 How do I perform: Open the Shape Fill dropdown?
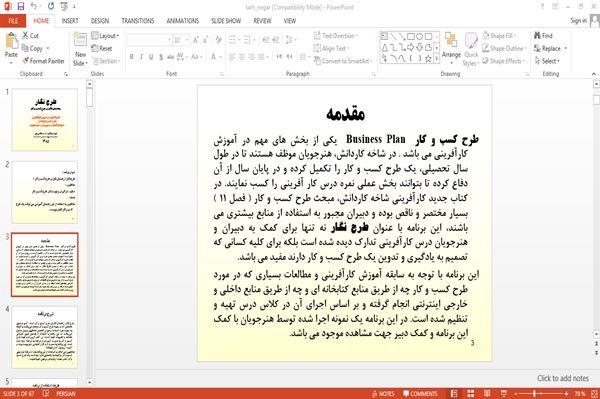tap(499, 36)
